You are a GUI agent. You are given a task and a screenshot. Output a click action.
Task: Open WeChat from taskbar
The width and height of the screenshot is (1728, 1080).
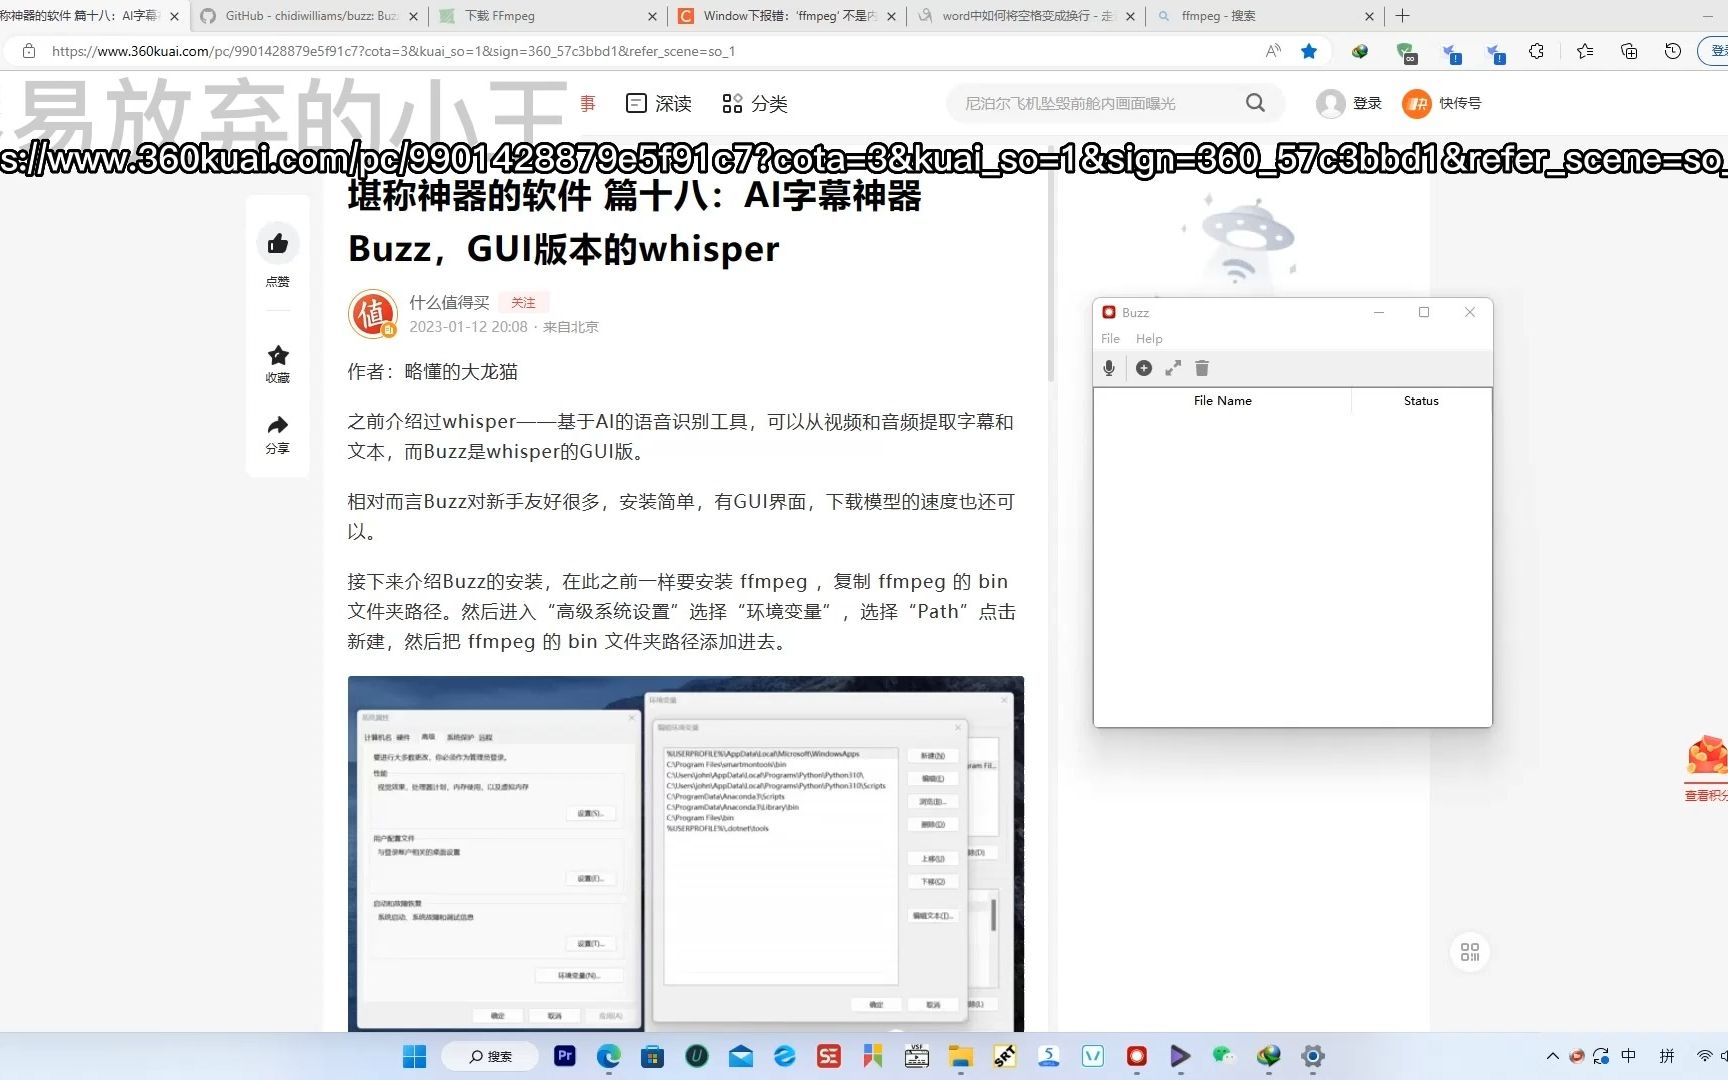[1224, 1056]
